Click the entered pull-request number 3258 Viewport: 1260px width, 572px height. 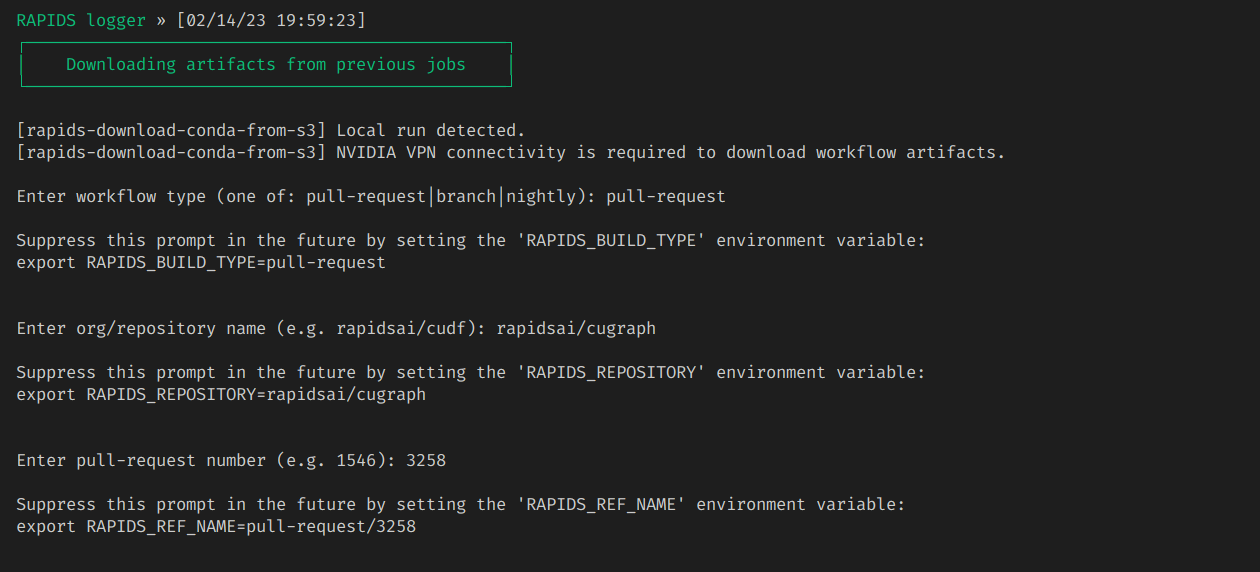click(x=425, y=460)
